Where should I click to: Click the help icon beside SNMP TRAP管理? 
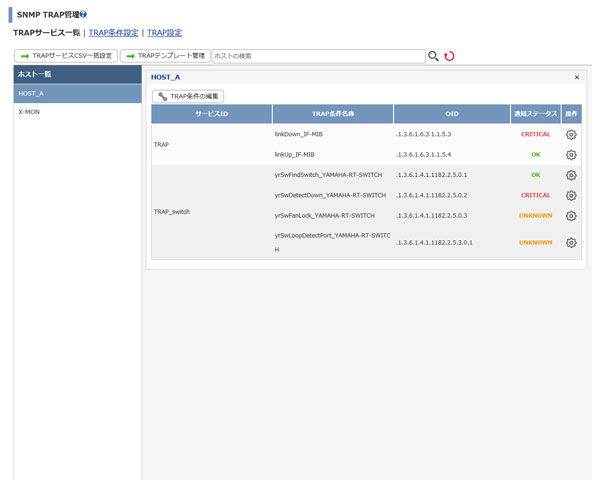(83, 14)
